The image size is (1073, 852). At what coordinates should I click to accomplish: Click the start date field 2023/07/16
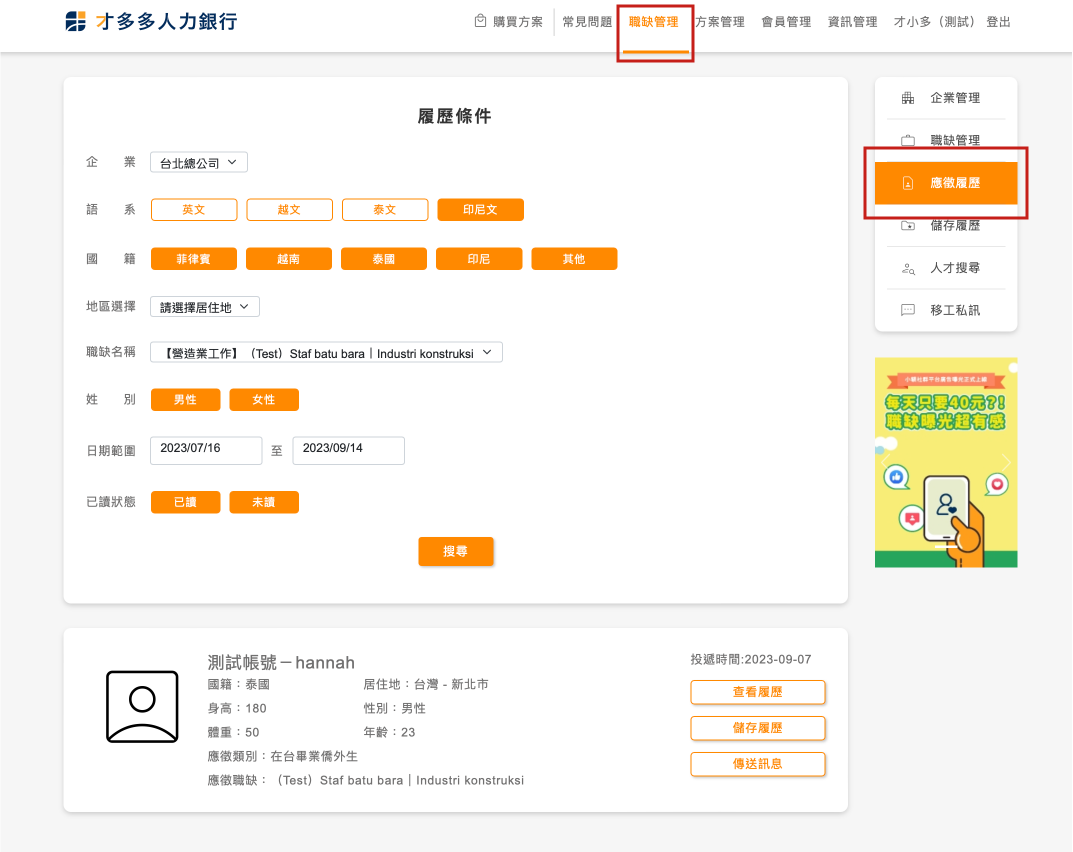[206, 450]
